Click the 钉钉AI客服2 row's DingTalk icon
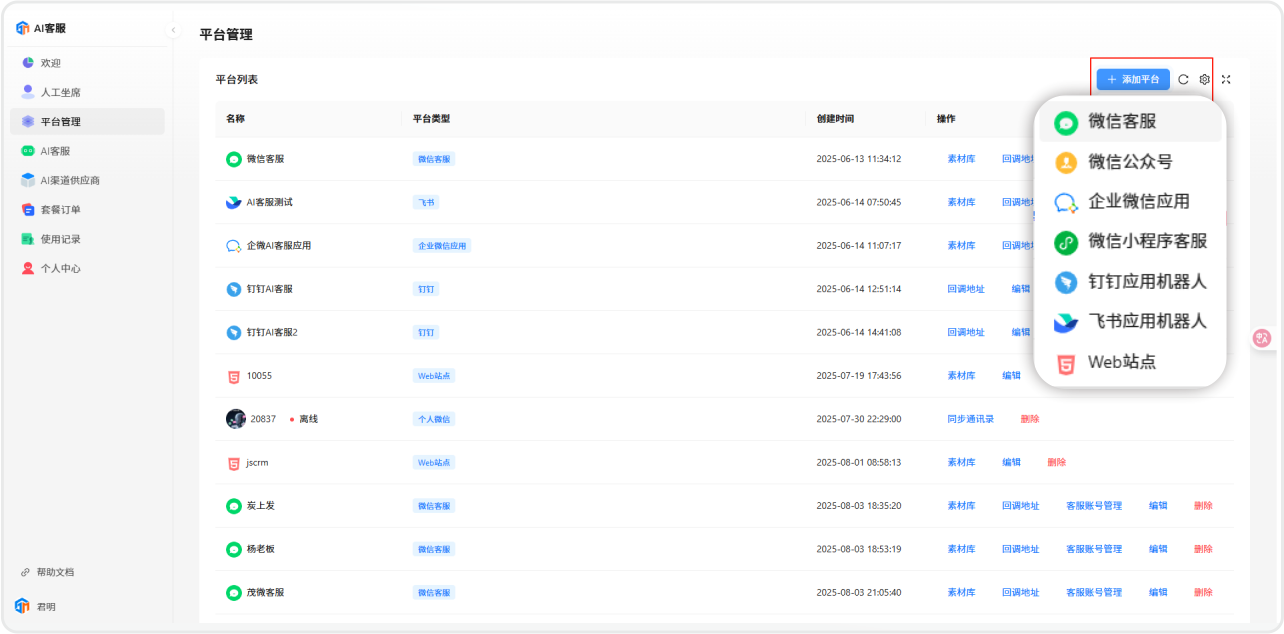The width and height of the screenshot is (1284, 634). (234, 332)
